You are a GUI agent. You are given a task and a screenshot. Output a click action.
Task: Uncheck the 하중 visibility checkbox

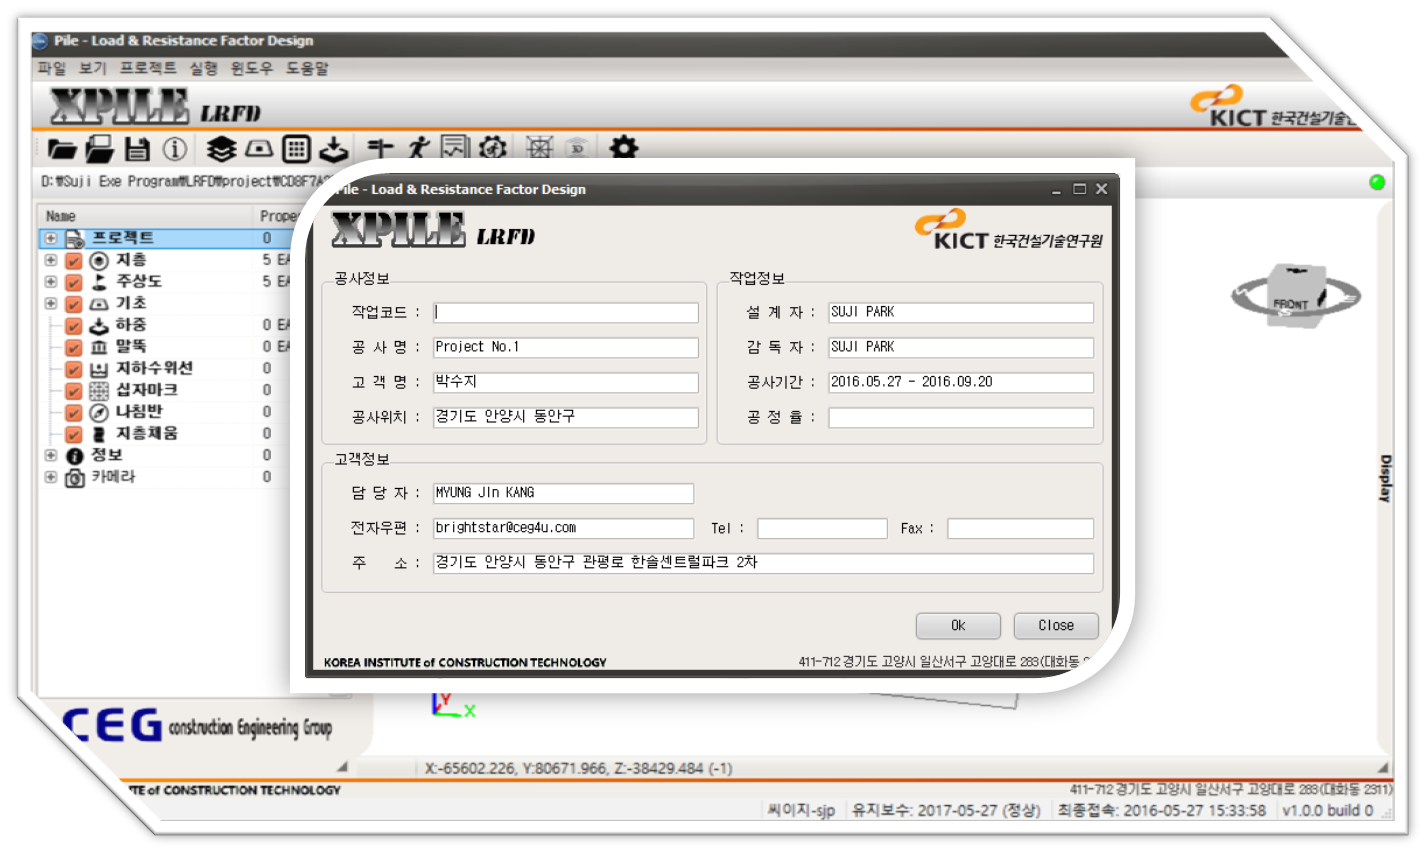pyautogui.click(x=73, y=326)
